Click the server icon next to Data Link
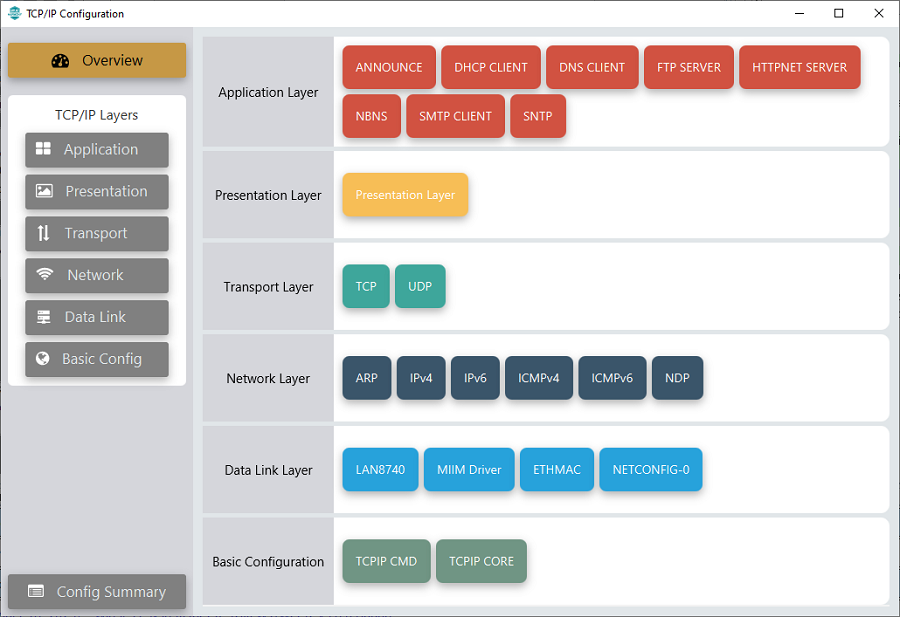Screen dimensions: 900x617 (43, 317)
